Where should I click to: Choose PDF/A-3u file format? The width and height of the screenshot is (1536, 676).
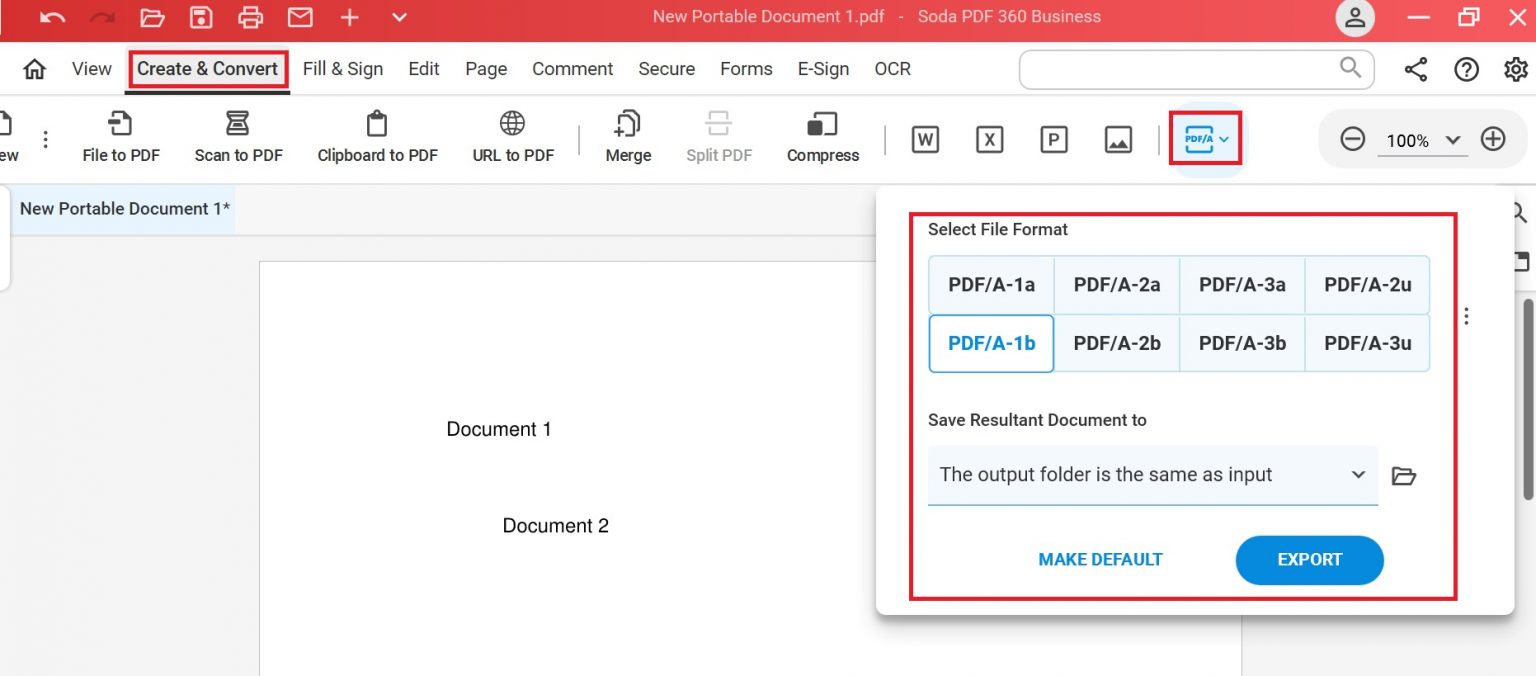coord(1368,343)
